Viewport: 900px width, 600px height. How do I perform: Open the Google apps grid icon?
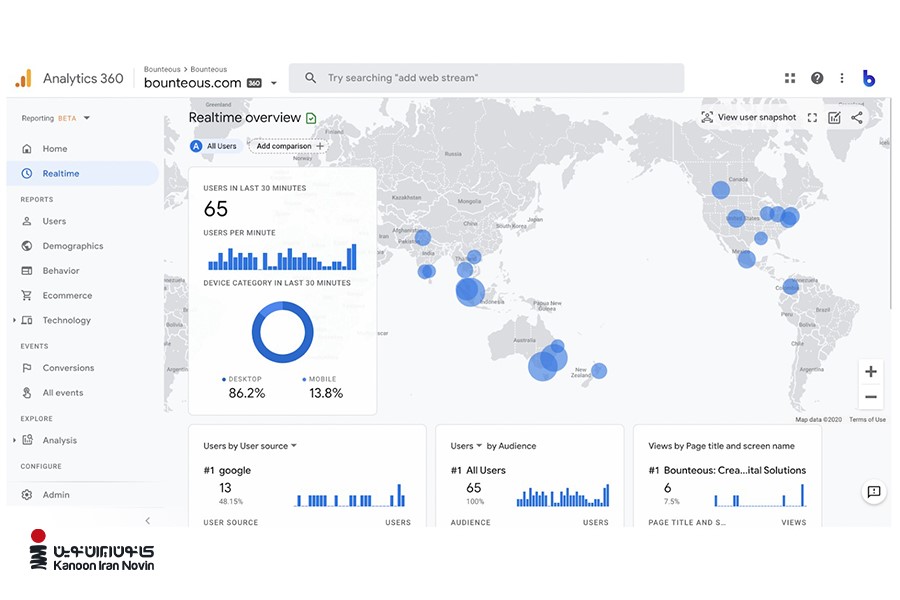click(790, 78)
